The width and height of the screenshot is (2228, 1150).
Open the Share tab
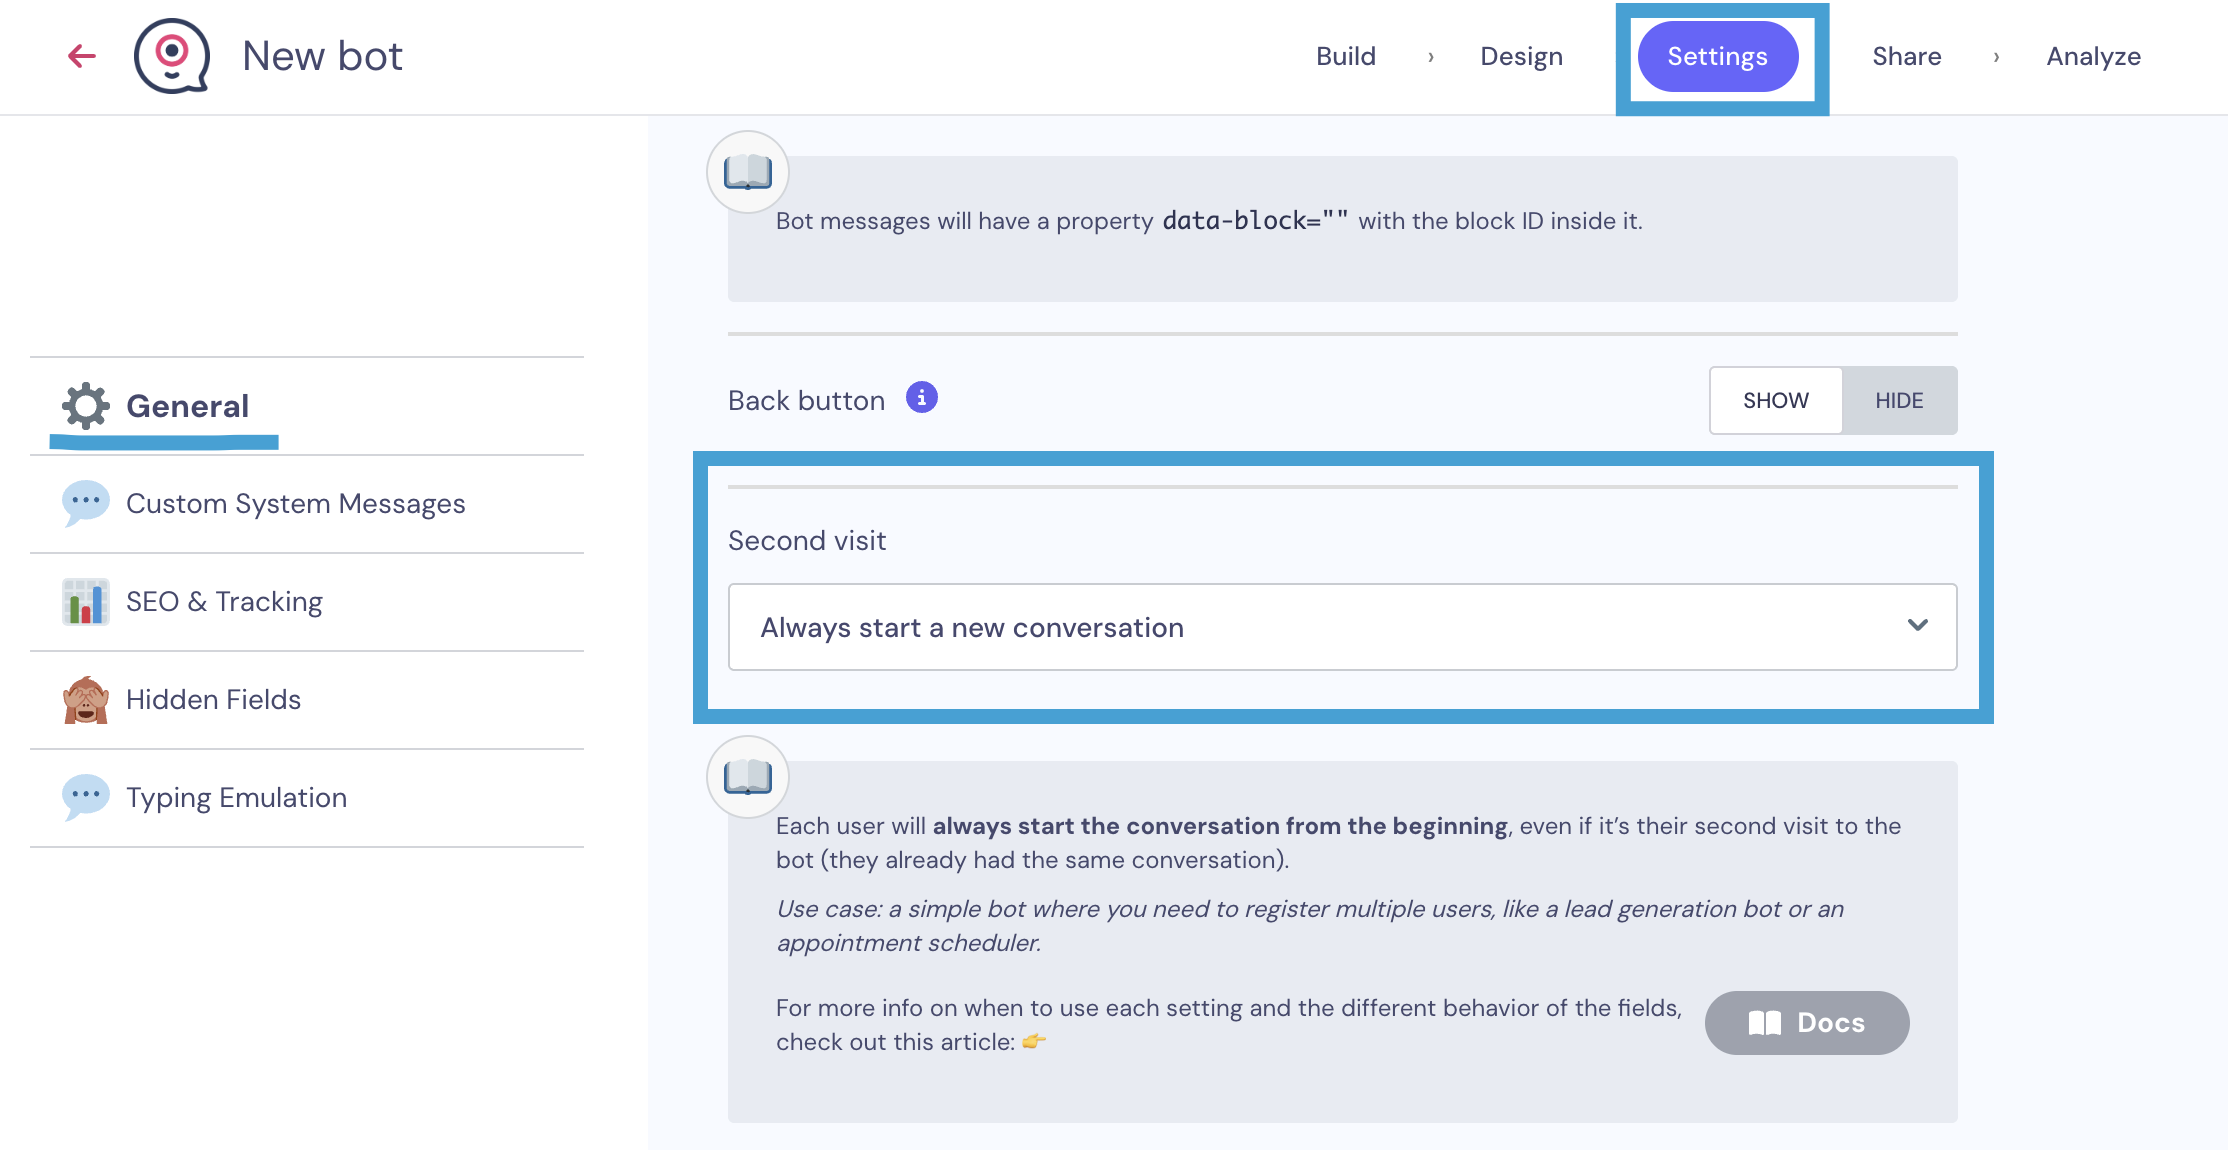1906,56
